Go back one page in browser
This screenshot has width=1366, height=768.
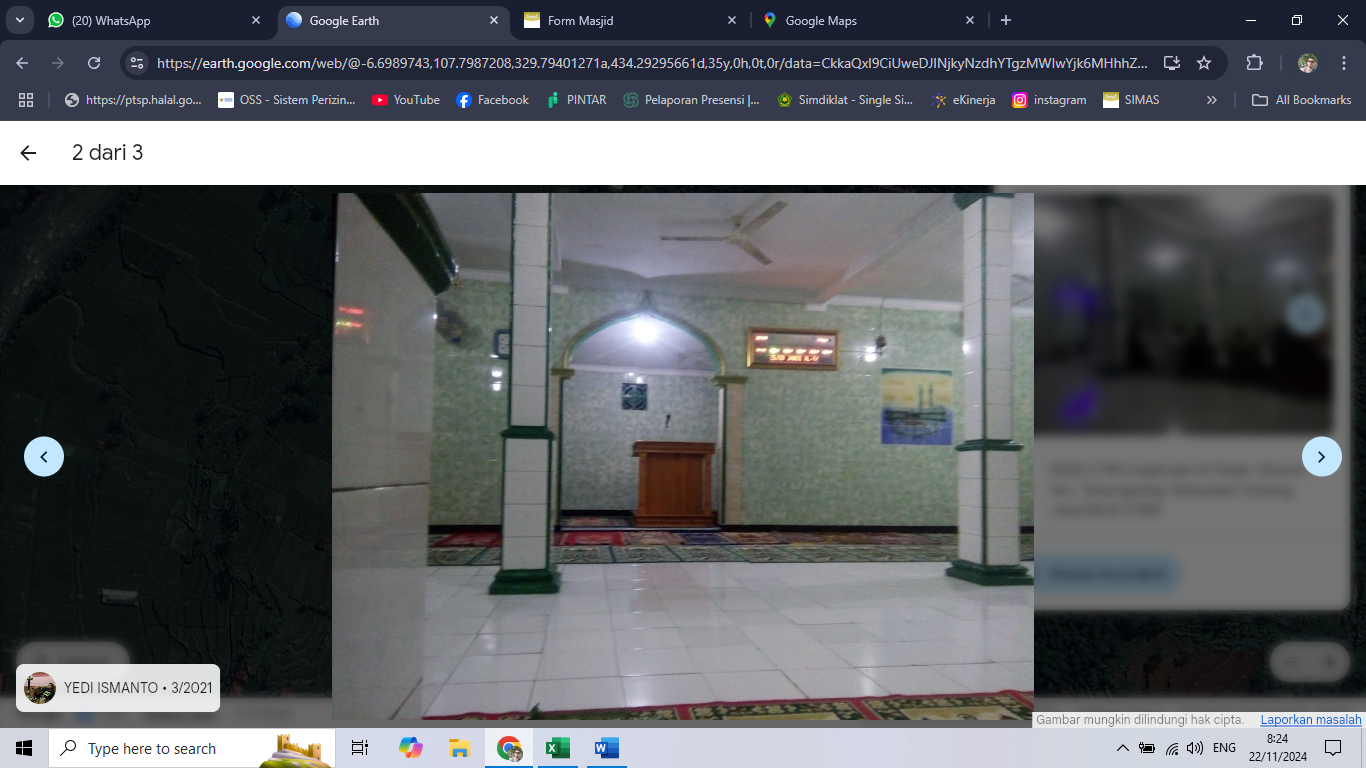click(23, 63)
